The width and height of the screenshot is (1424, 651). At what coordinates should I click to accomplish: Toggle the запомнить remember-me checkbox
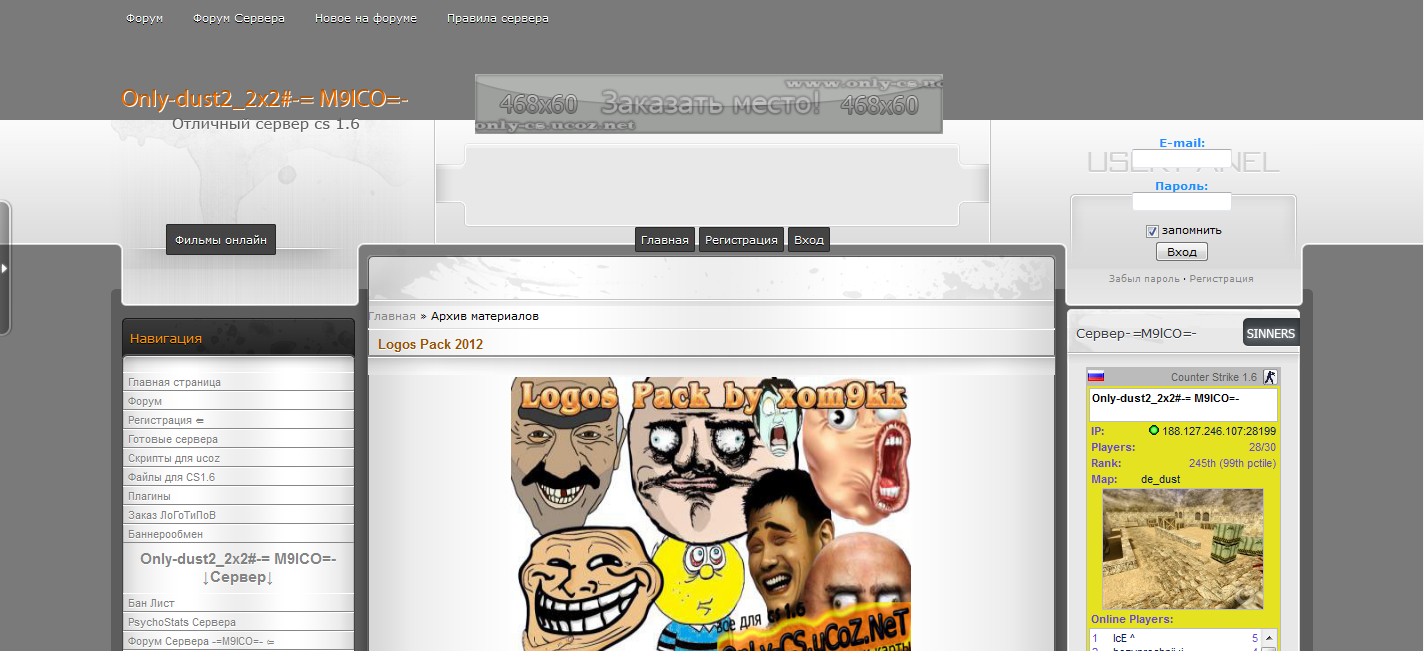tap(1152, 231)
